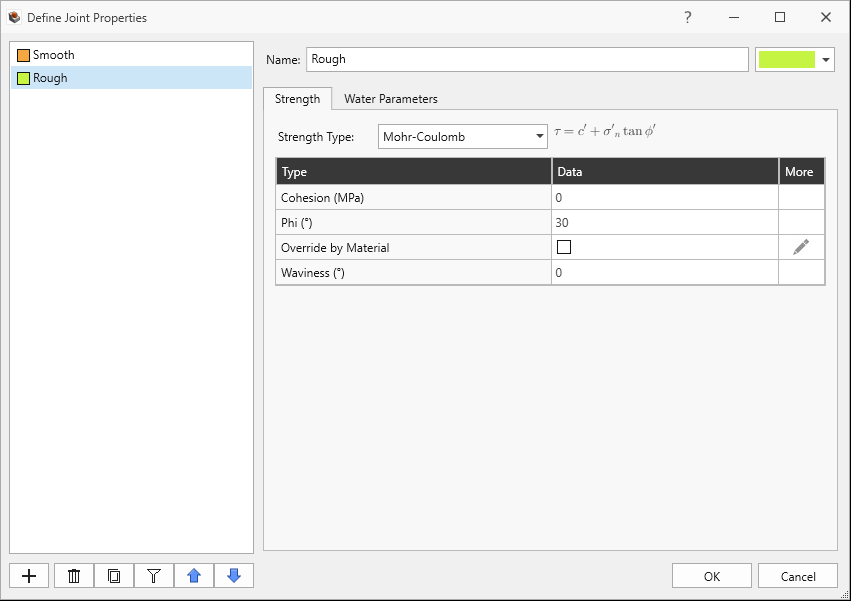This screenshot has height=601, width=851.
Task: Delete selected joint property with trash icon
Action: [x=74, y=575]
